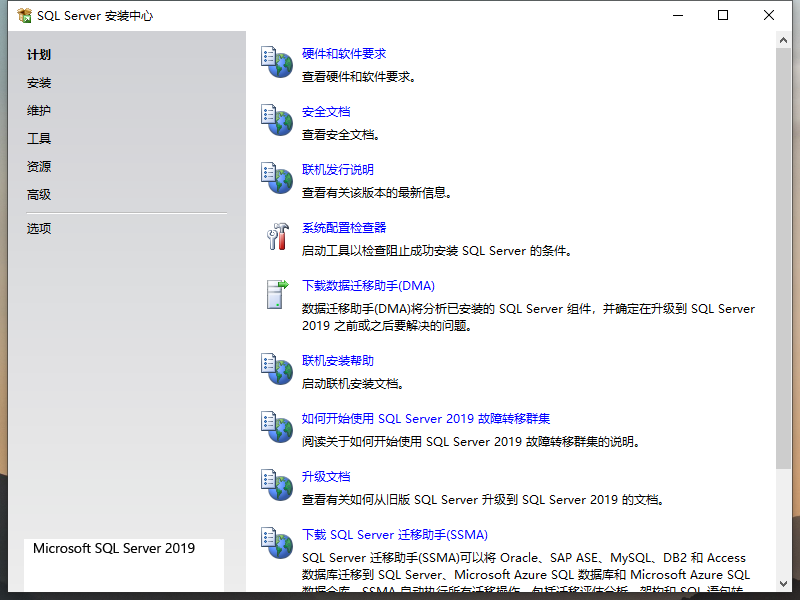Image resolution: width=800 pixels, height=600 pixels.
Task: Click the server download icon for 数据迁移助手(DMA)
Action: [x=277, y=294]
